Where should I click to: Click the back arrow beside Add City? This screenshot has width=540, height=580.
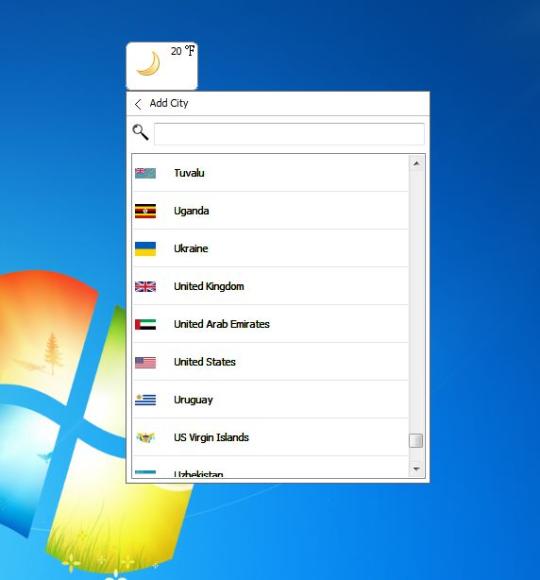tap(138, 104)
